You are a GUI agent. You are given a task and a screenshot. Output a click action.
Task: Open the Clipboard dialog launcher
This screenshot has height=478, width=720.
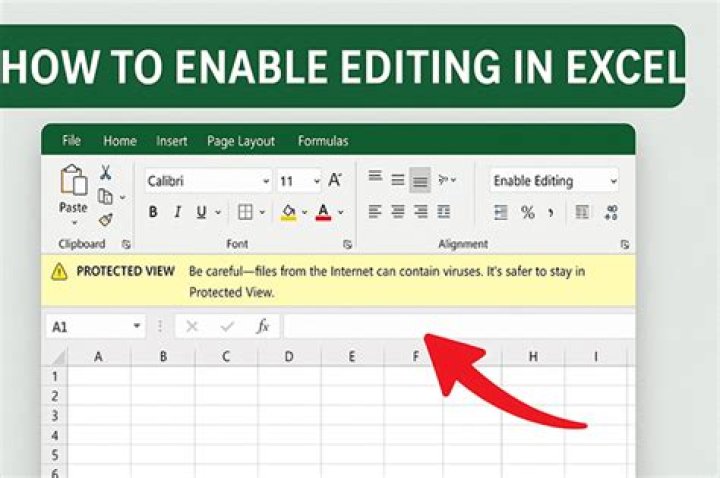pyautogui.click(x=126, y=245)
